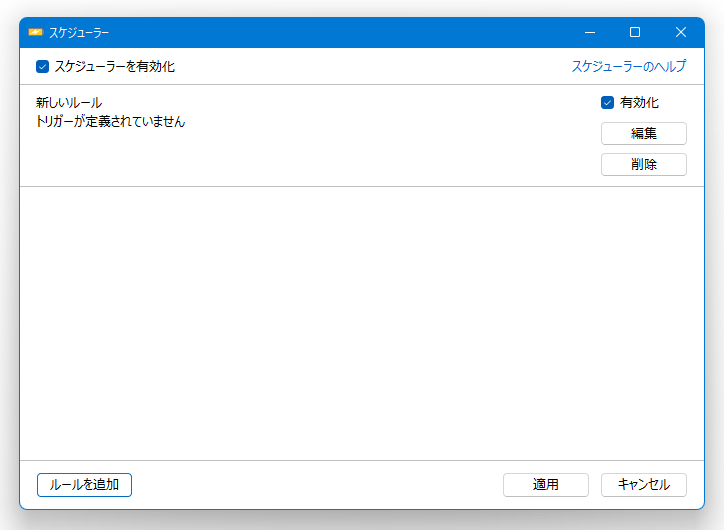Image resolution: width=724 pixels, height=530 pixels.
Task: Click the 編集 button for 新しいルール
Action: (x=644, y=133)
